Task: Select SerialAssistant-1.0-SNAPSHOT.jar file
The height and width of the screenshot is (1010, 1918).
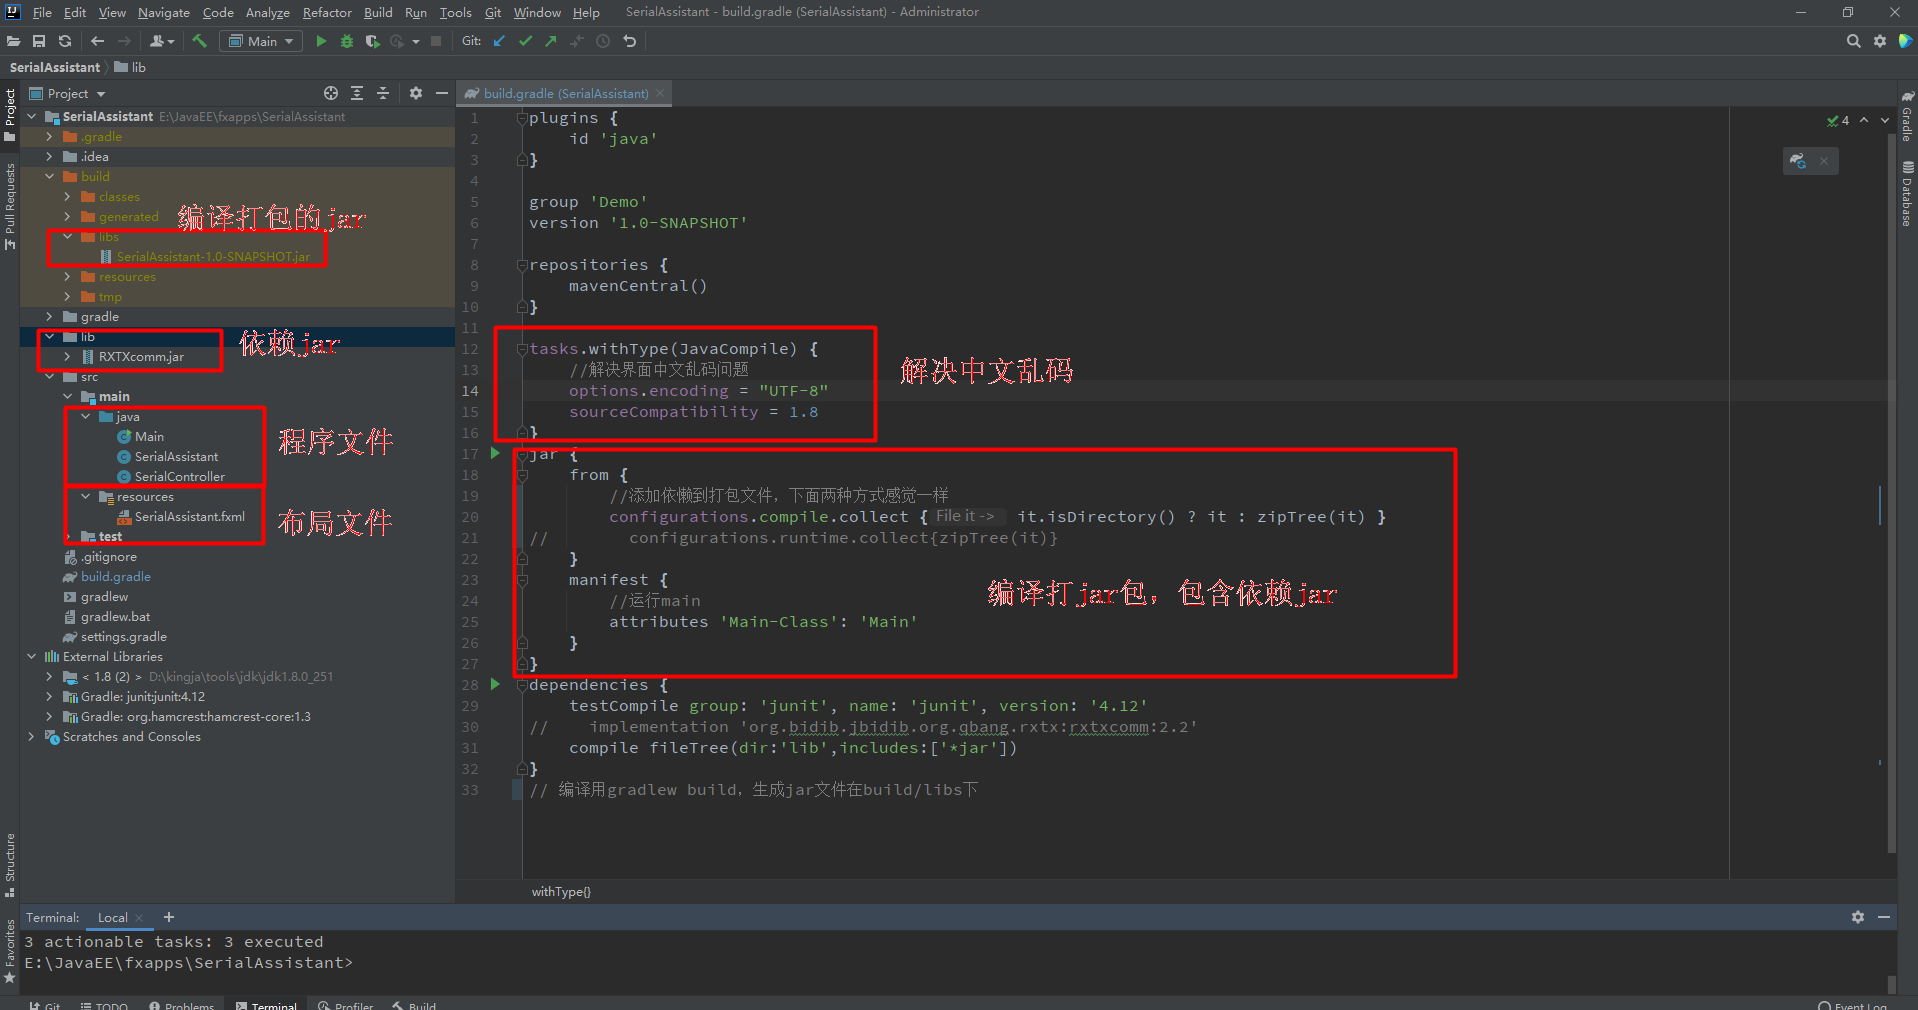Action: pyautogui.click(x=213, y=257)
